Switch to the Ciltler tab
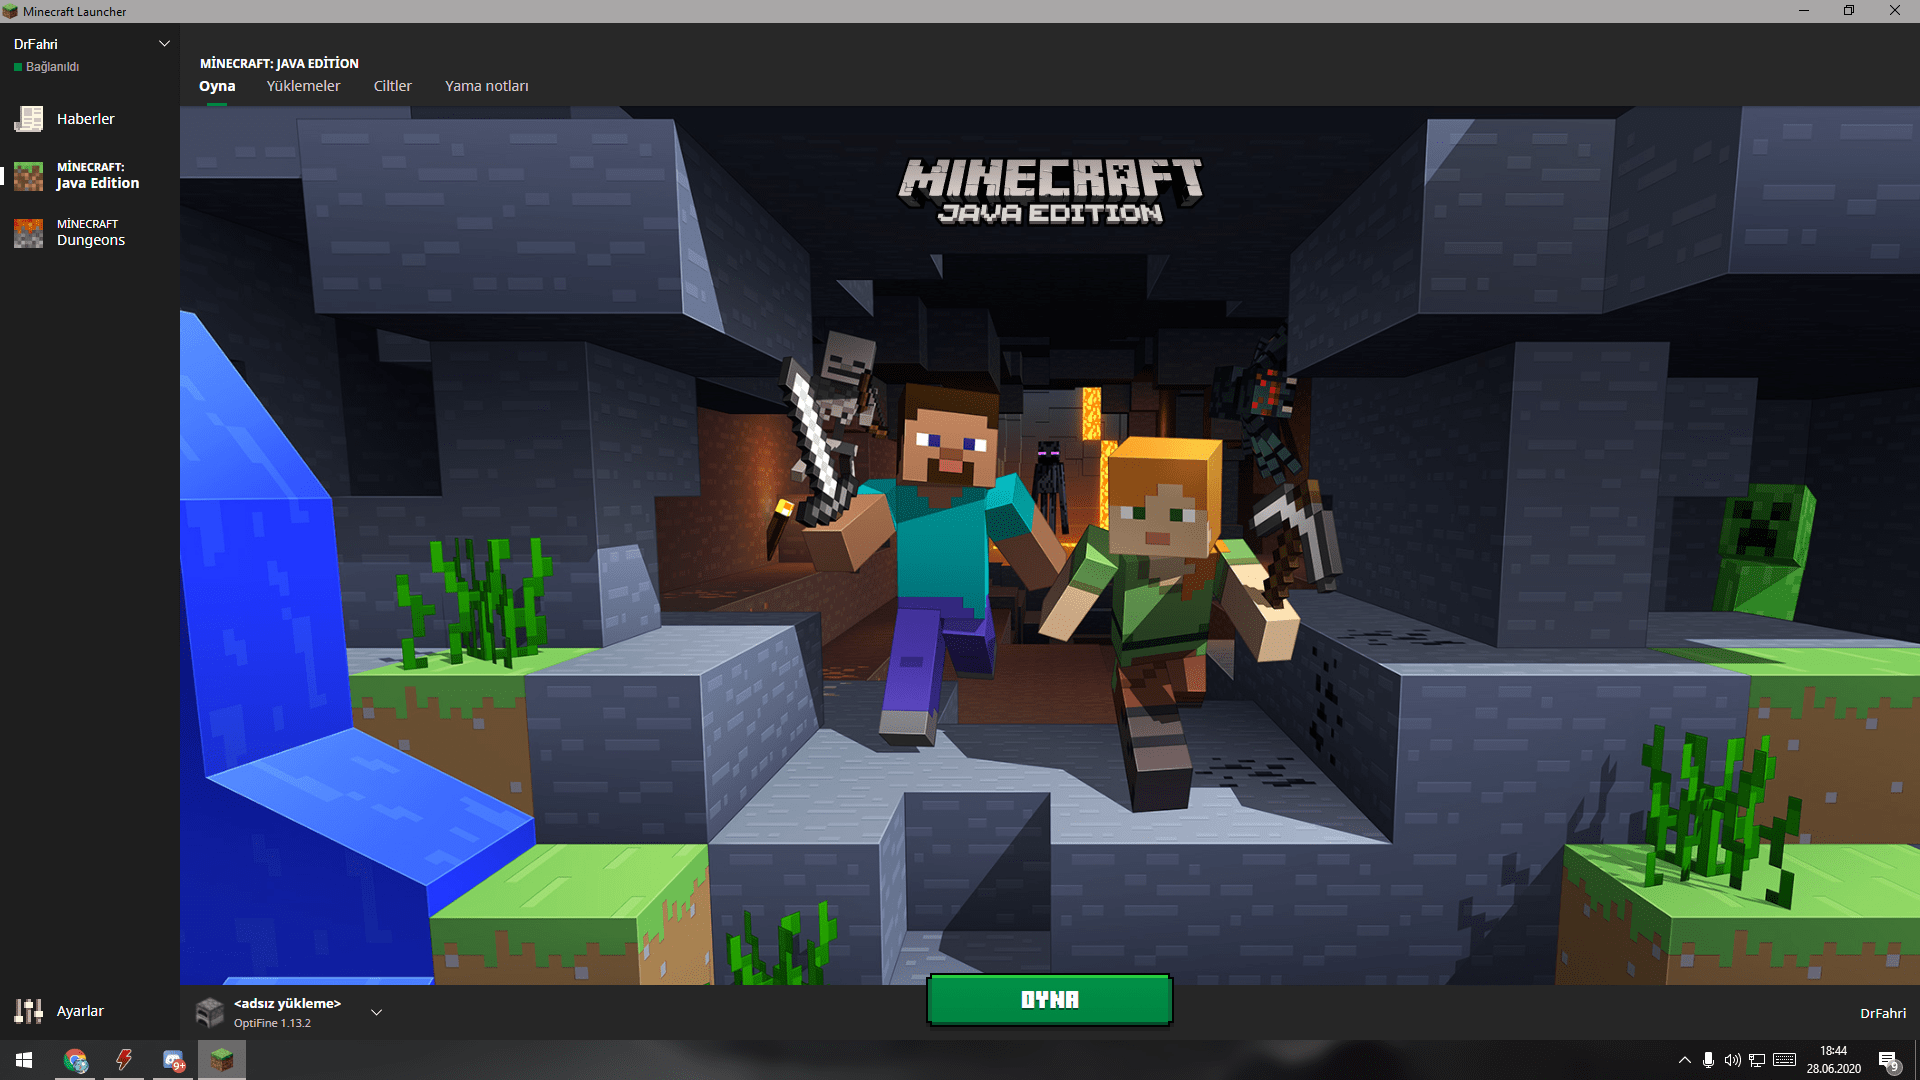 [x=392, y=86]
